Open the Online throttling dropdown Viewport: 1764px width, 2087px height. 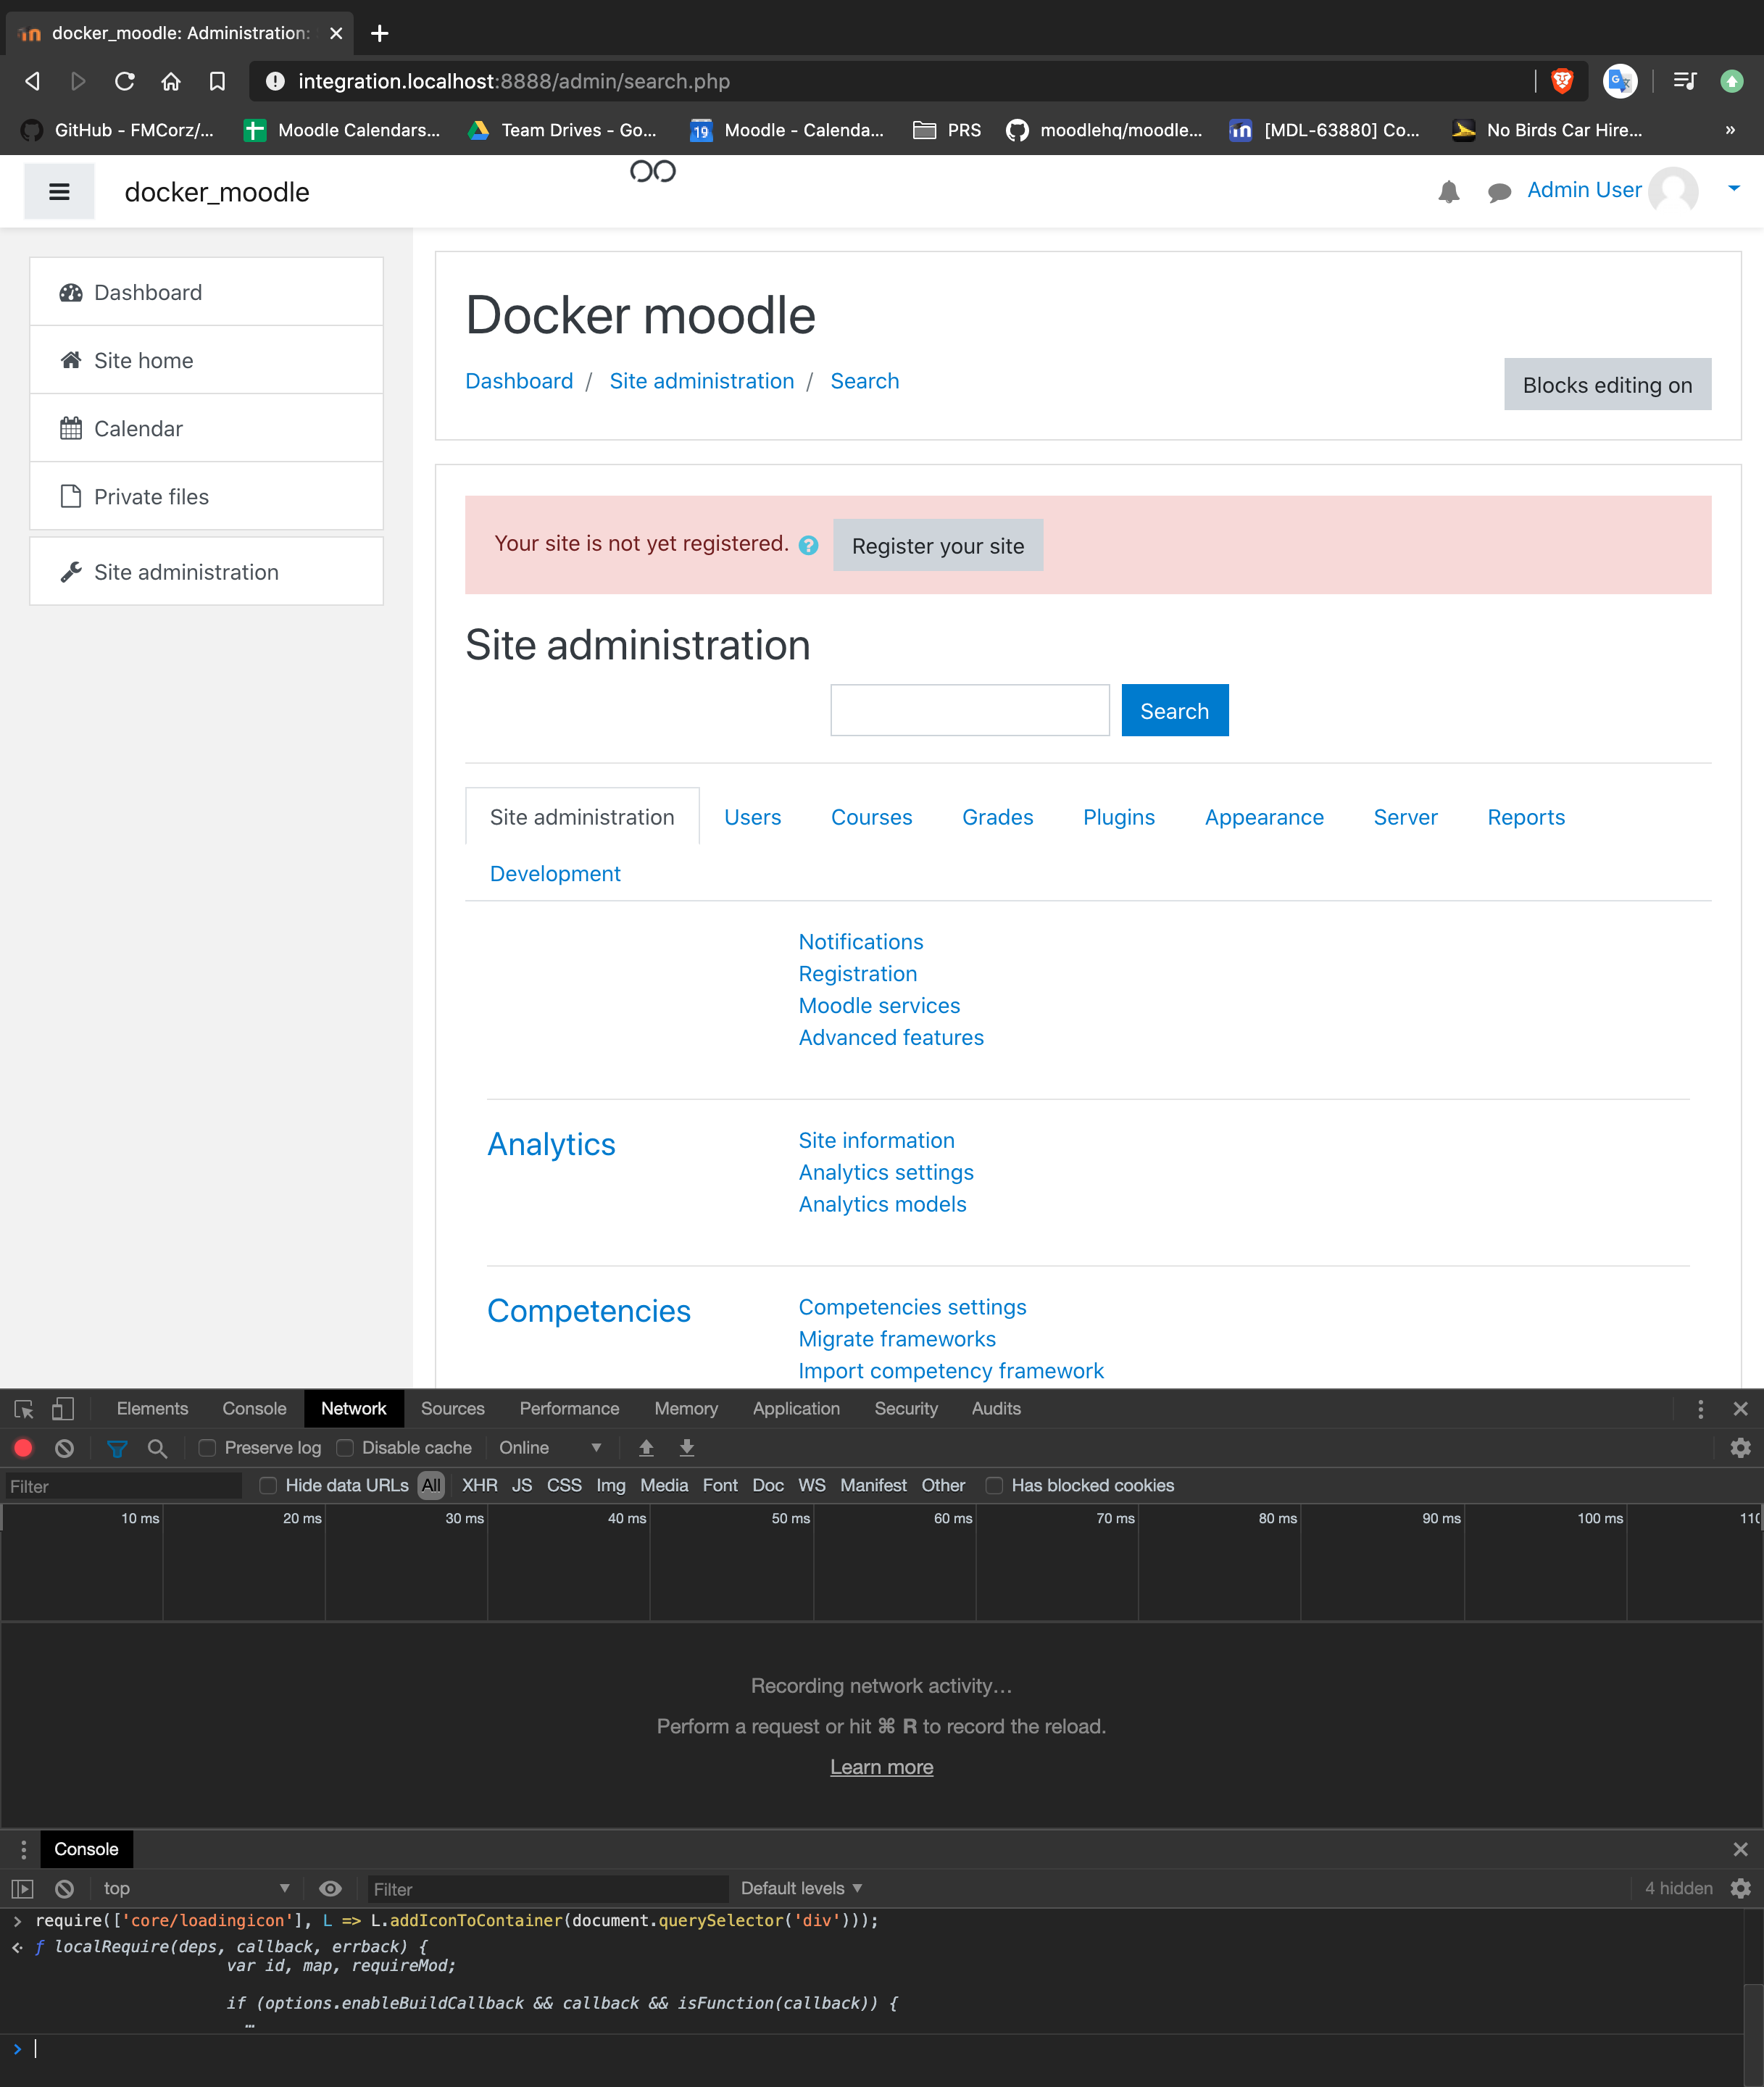[x=550, y=1447]
